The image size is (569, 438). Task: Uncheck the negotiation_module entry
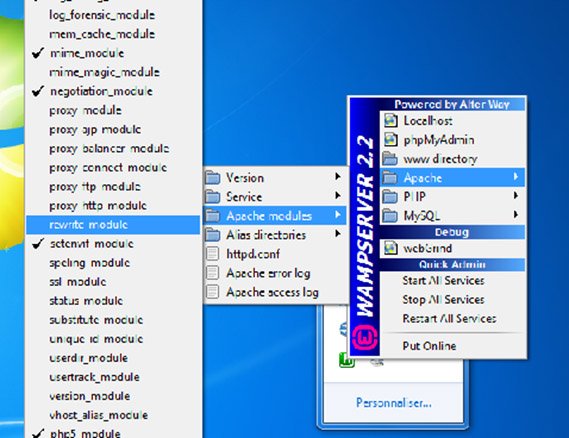[x=38, y=91]
